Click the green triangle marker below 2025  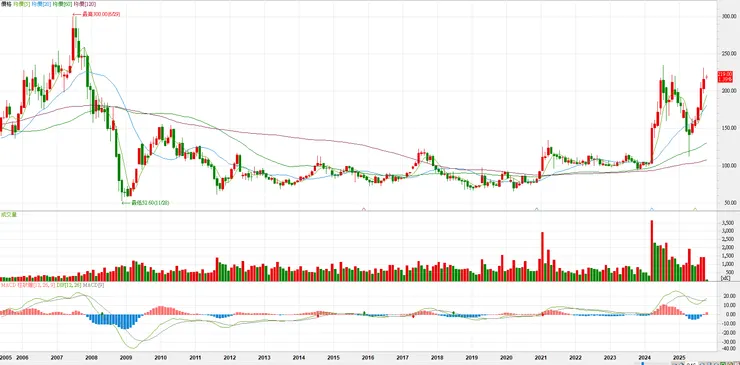pyautogui.click(x=695, y=209)
